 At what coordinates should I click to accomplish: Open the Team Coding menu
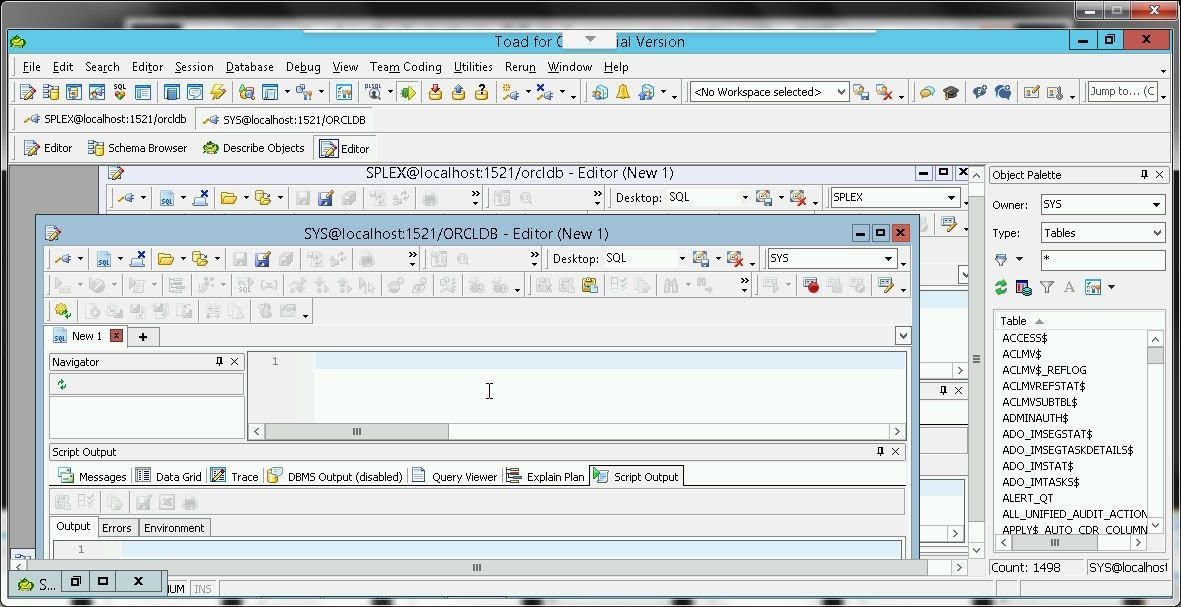point(405,67)
